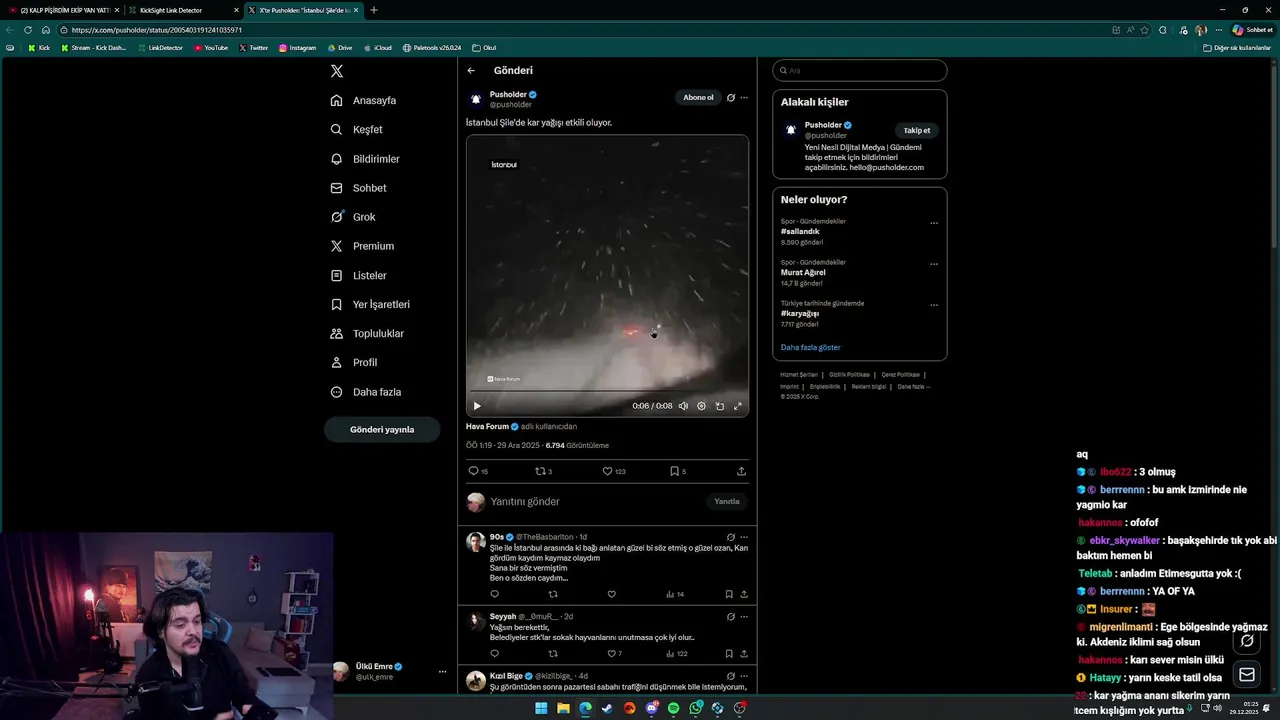Repost the main post (3 reposts)

[543, 471]
